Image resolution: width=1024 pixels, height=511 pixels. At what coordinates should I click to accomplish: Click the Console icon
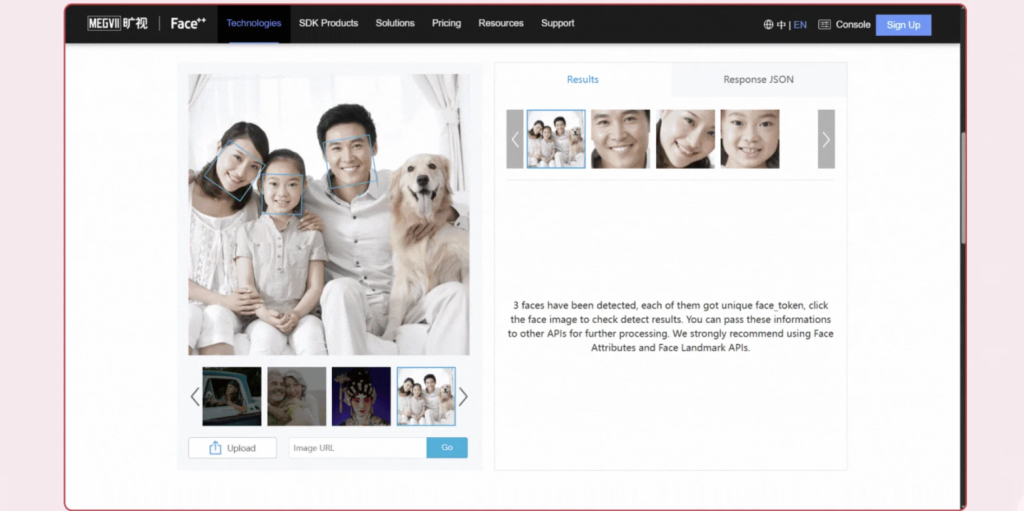coord(824,25)
